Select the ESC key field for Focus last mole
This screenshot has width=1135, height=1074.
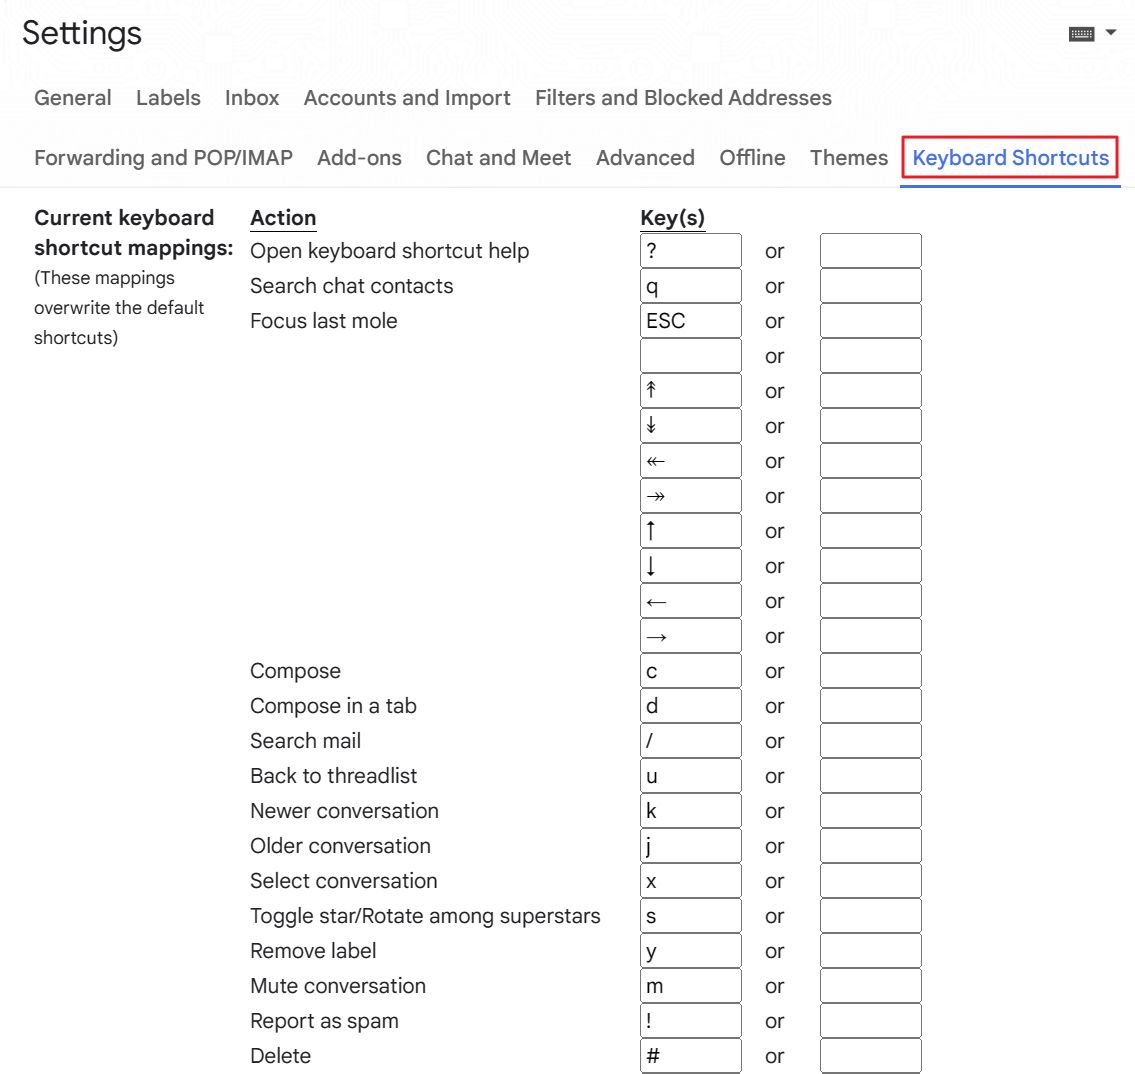point(691,321)
